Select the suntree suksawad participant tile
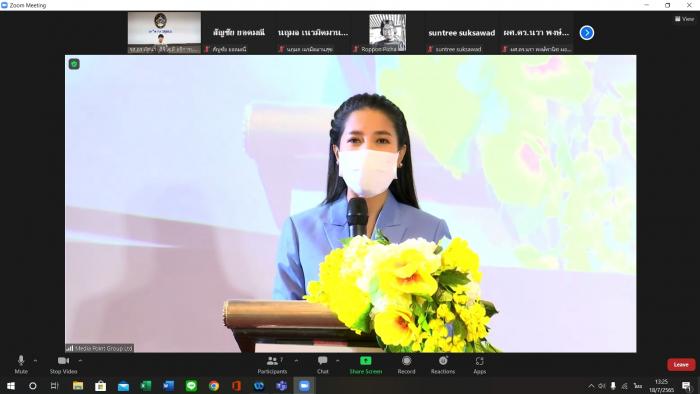 [x=462, y=33]
